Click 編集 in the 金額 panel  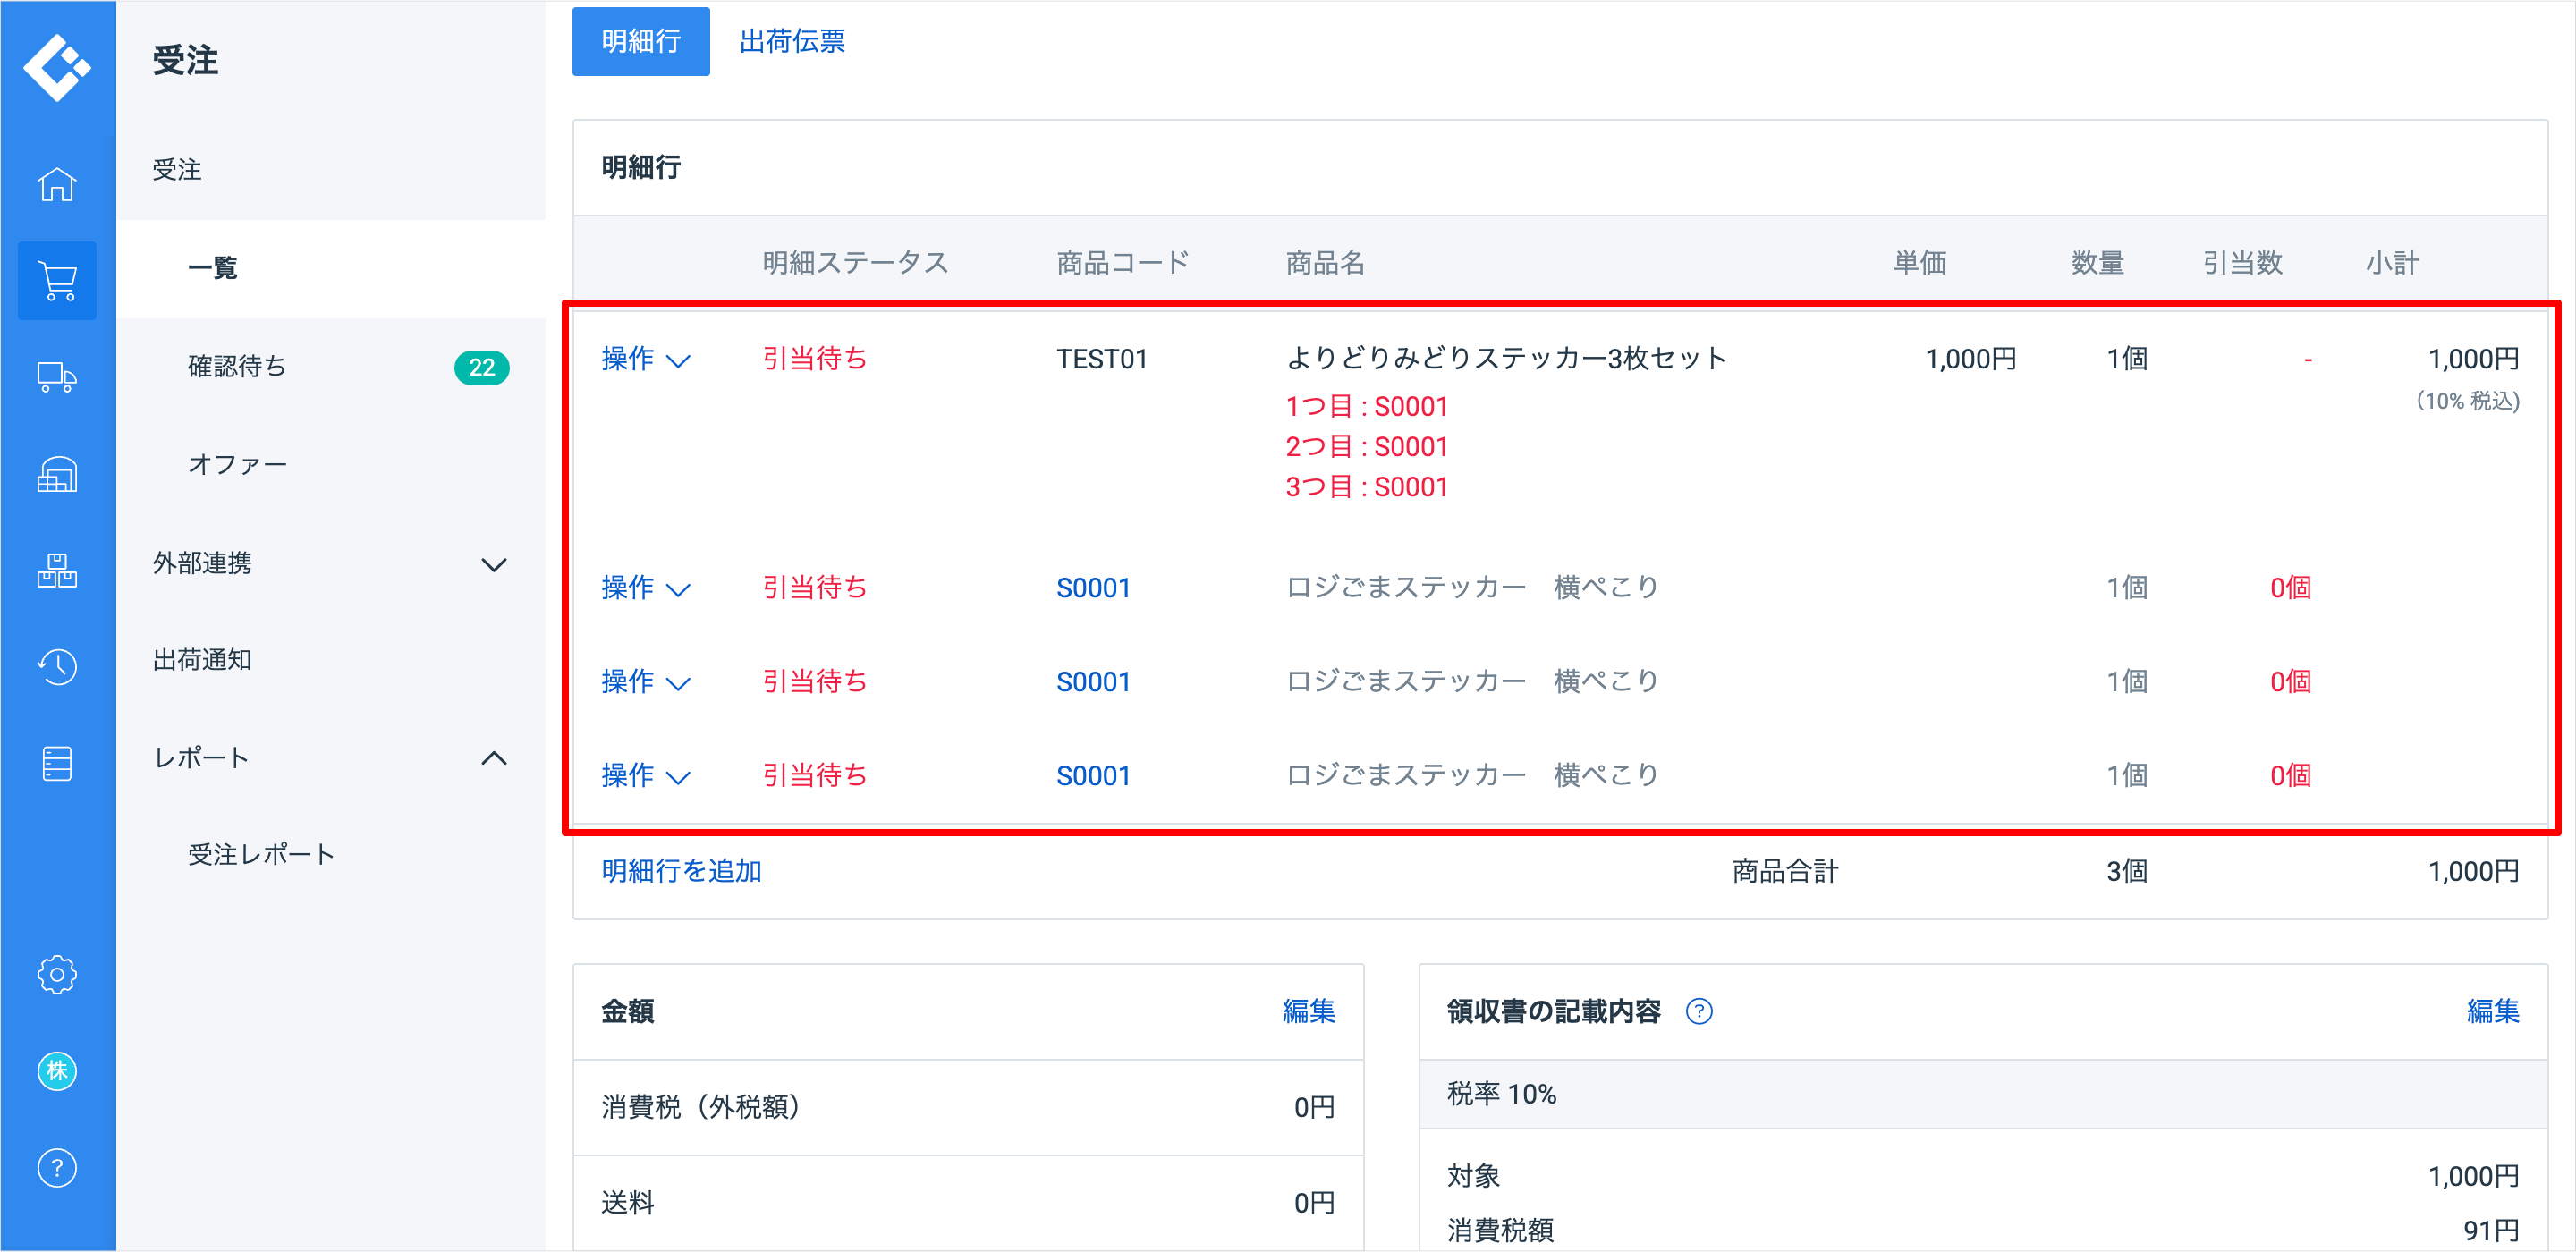(x=1308, y=1012)
